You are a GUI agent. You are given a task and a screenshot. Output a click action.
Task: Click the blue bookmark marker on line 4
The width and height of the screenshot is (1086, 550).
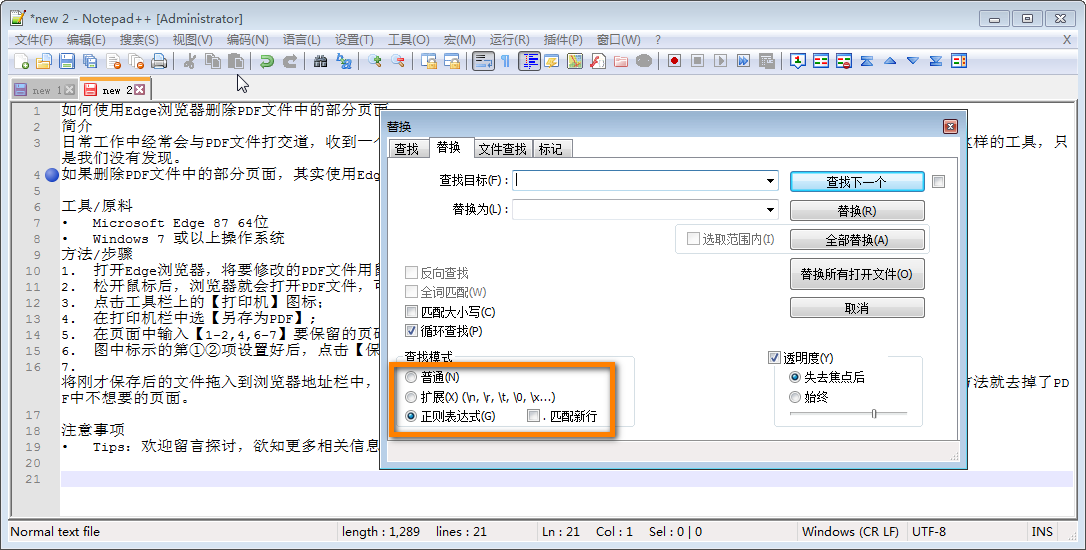51,175
